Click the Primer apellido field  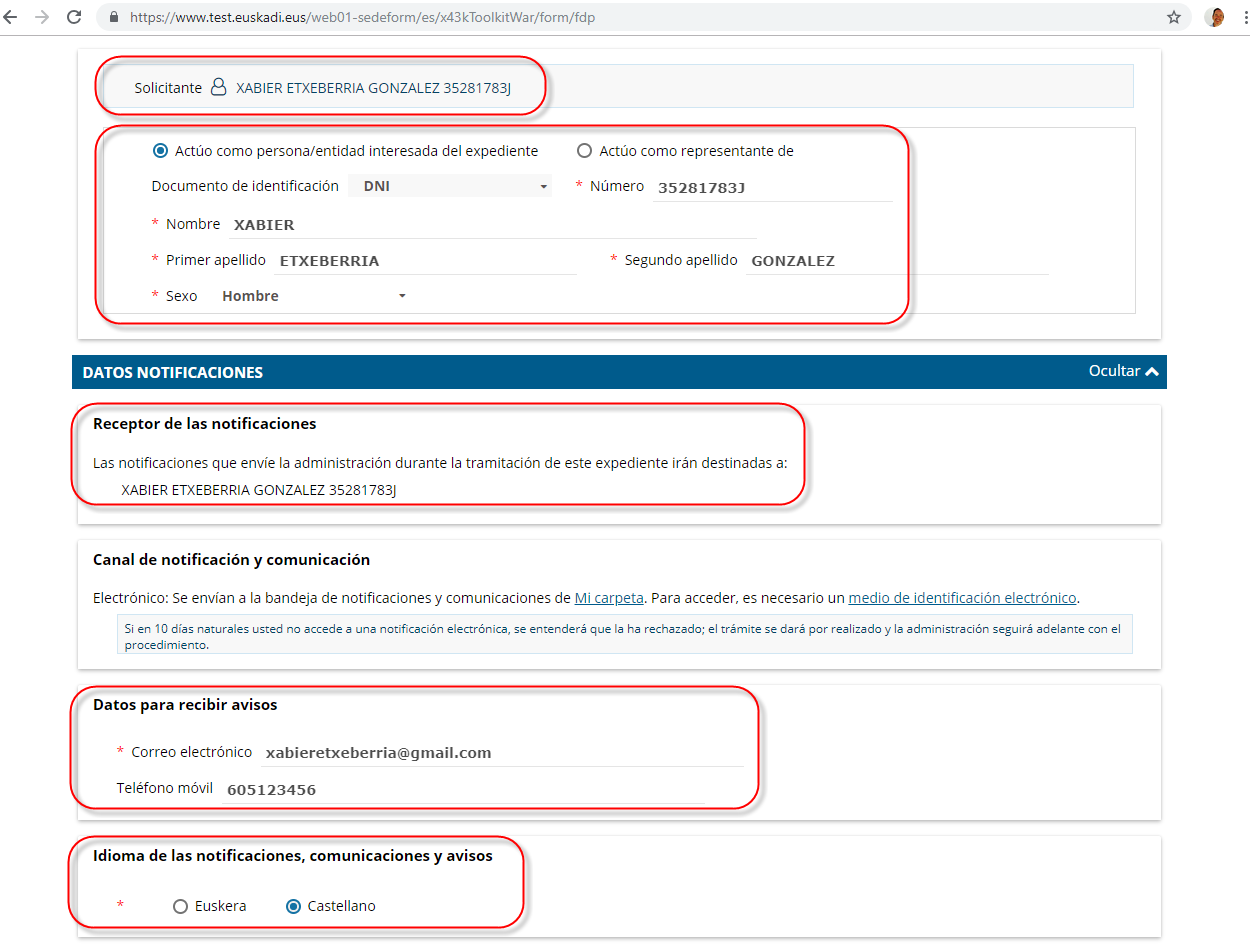(424, 261)
